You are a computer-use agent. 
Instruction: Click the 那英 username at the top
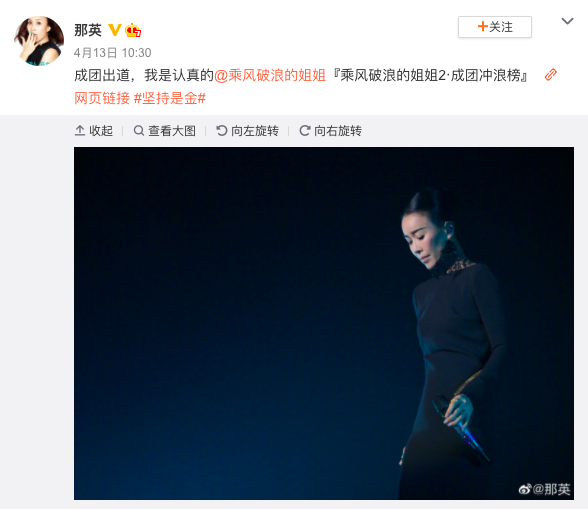point(88,30)
